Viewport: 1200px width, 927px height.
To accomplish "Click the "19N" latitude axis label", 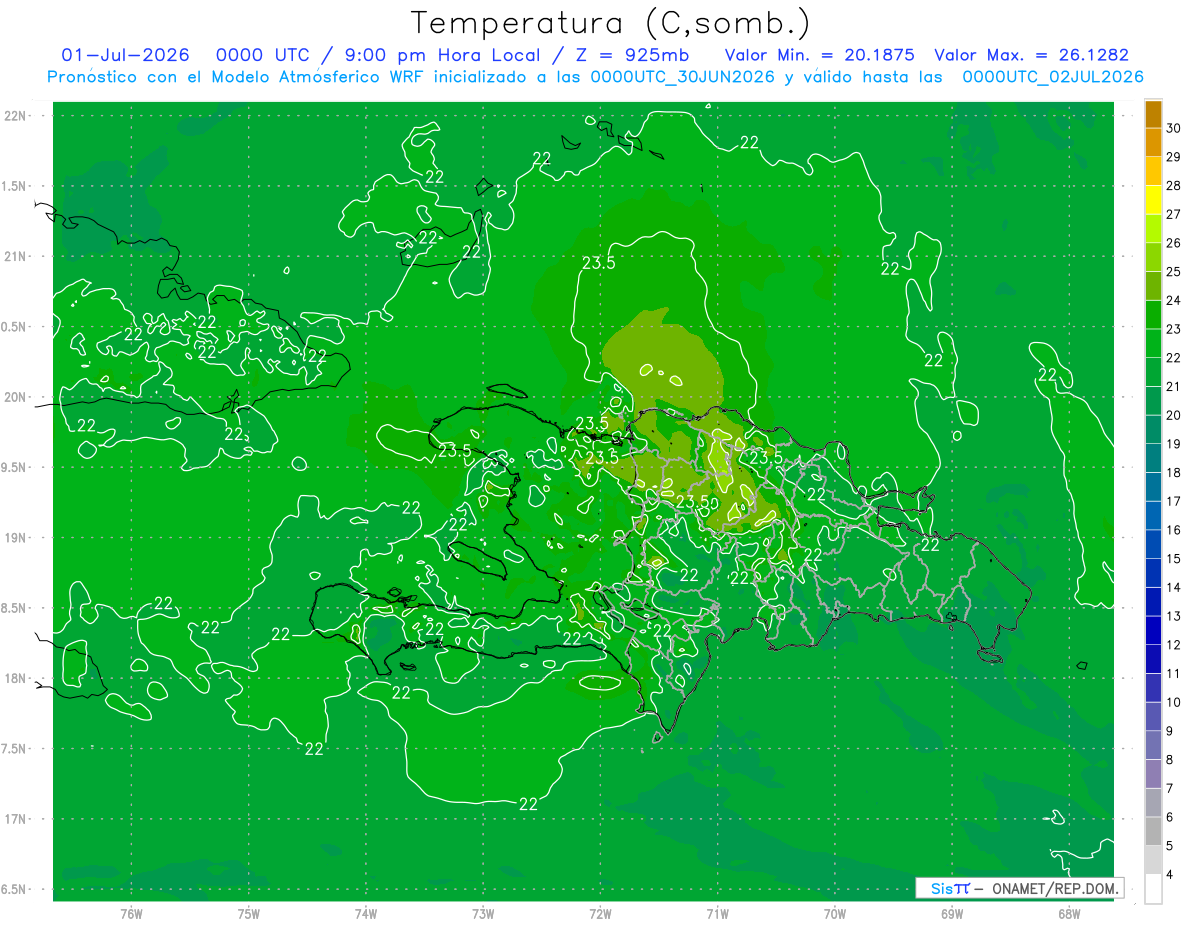I will click(x=17, y=538).
